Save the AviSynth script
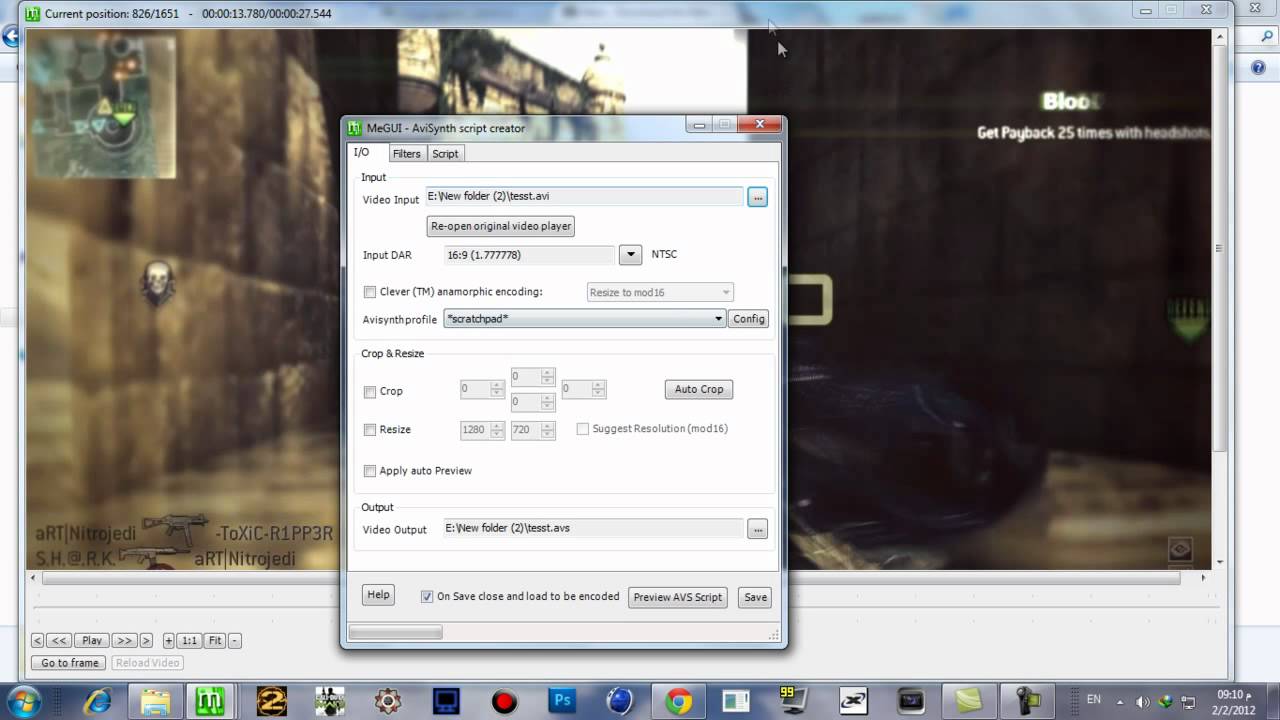Viewport: 1280px width, 720px height. 755,597
